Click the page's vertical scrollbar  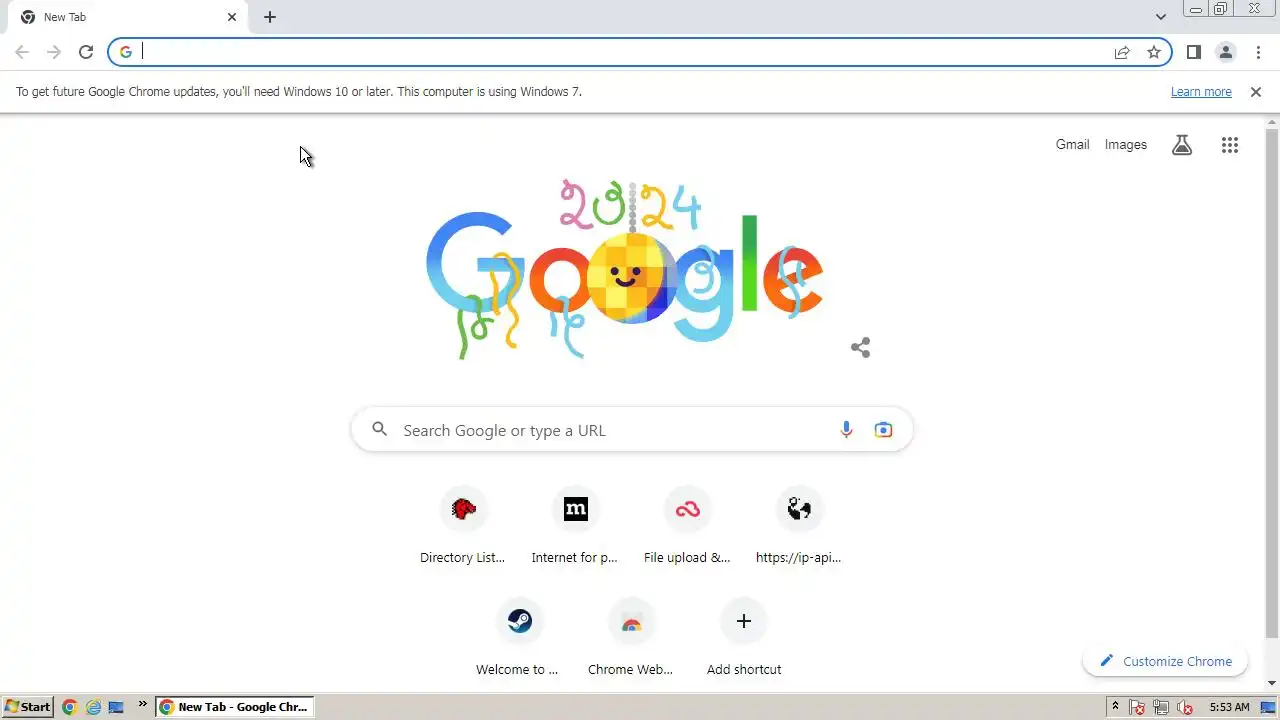pyautogui.click(x=1272, y=383)
